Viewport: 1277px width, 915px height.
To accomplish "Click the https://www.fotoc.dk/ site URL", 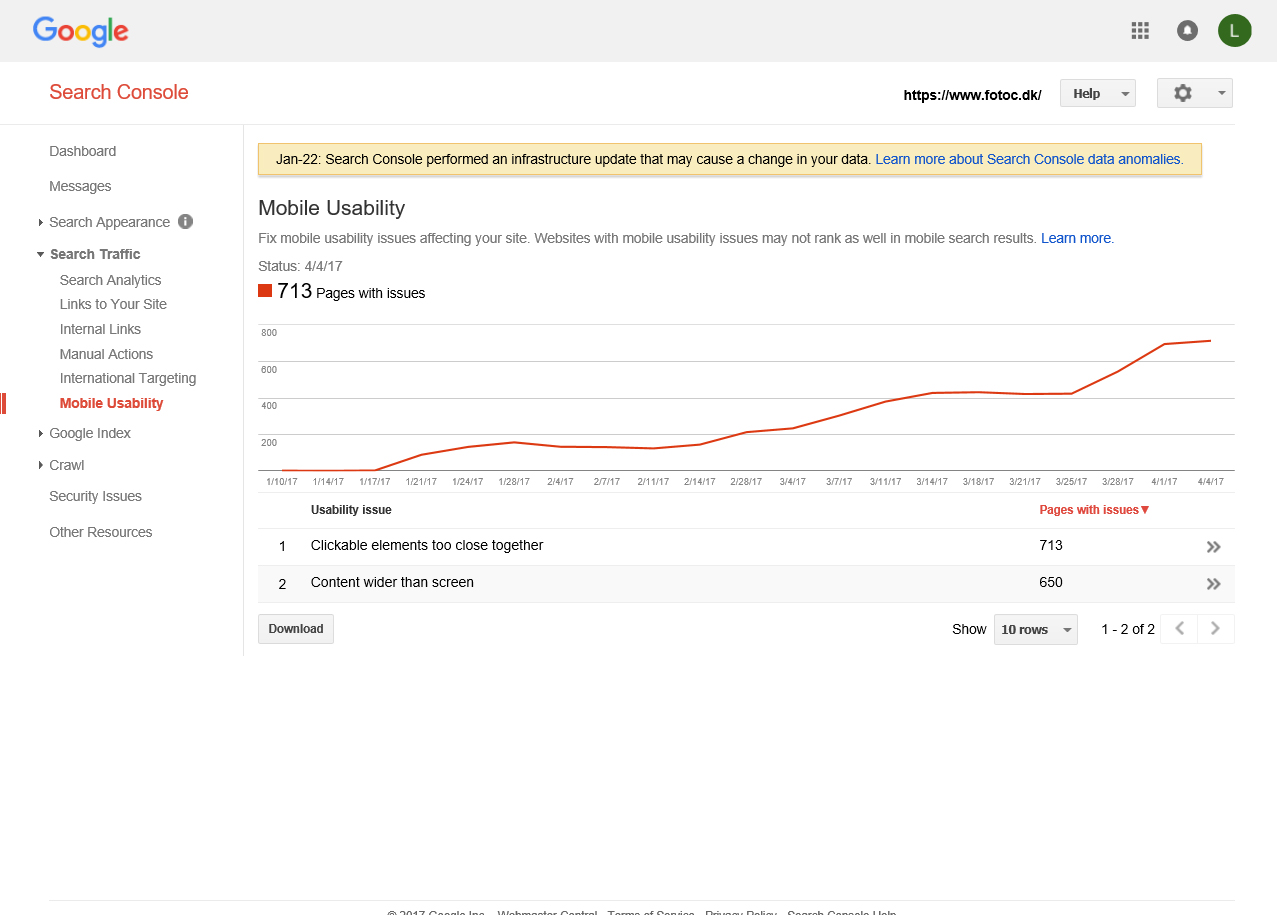I will point(972,95).
